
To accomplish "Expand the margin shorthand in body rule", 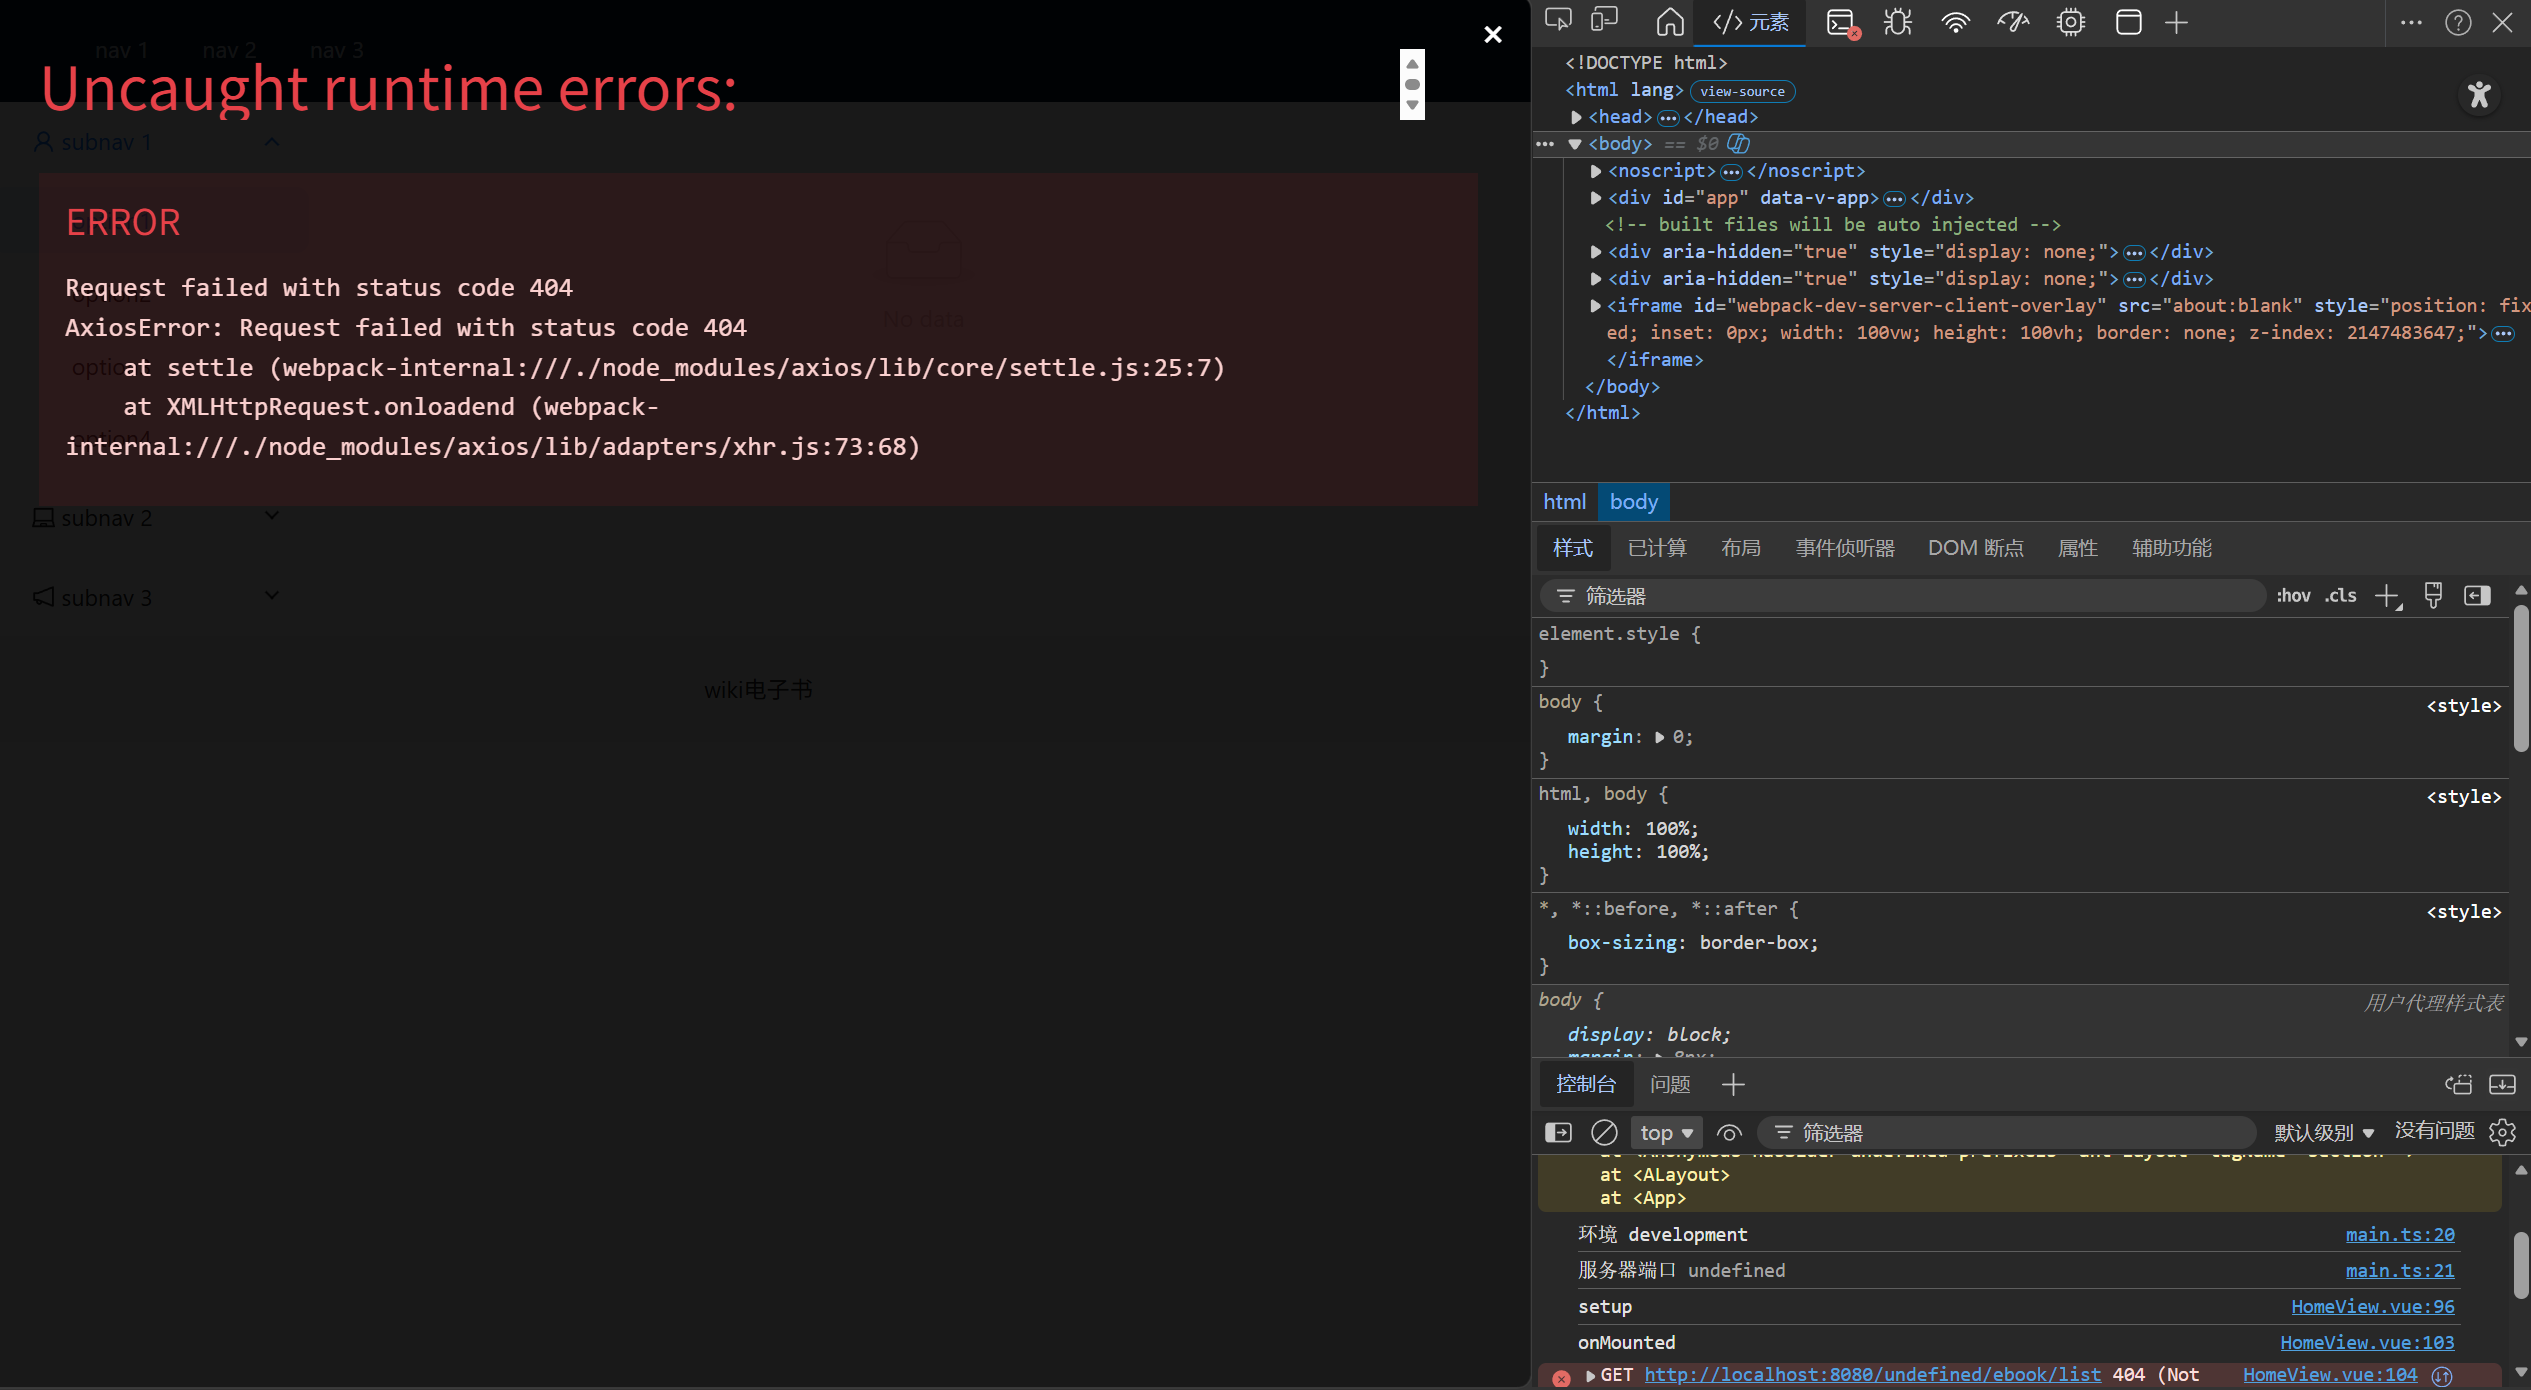I will point(1659,737).
